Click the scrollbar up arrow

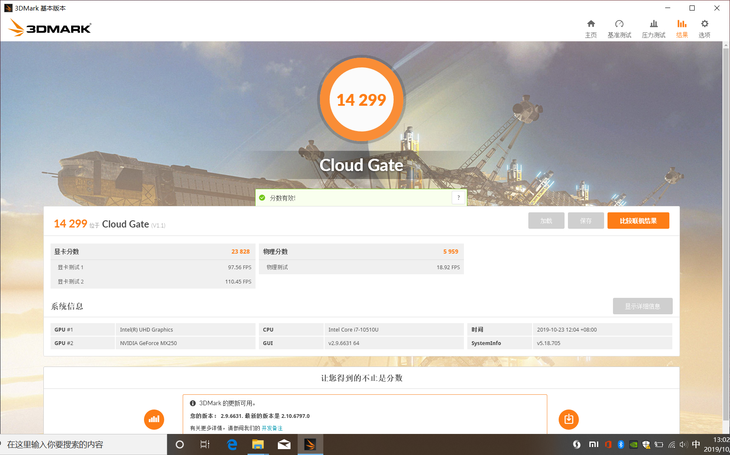click(x=726, y=45)
